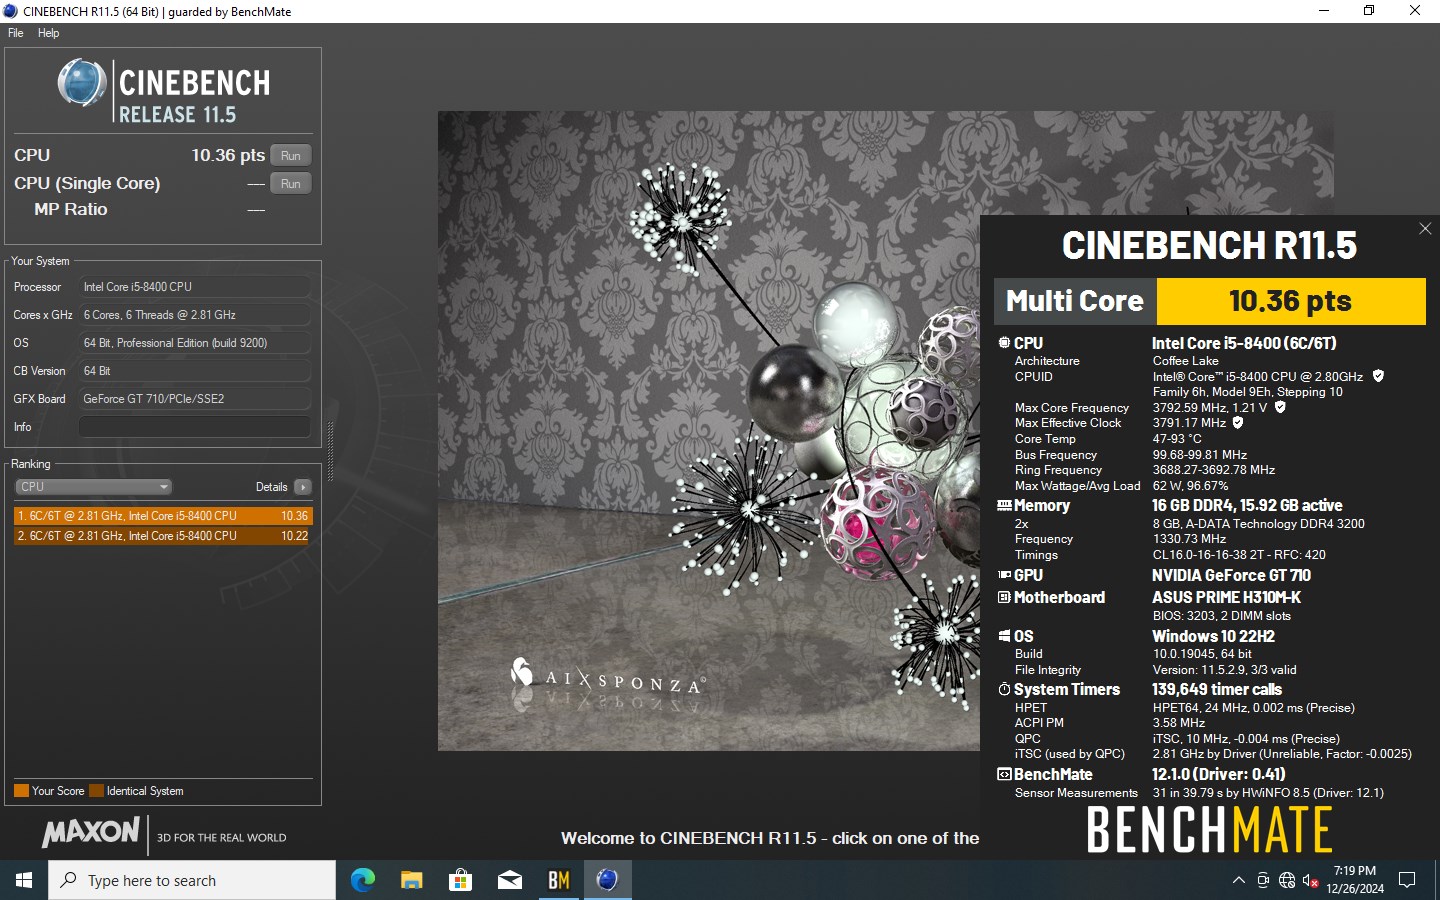Click the NVIDIA GeForce GT 710 text

tap(1231, 575)
